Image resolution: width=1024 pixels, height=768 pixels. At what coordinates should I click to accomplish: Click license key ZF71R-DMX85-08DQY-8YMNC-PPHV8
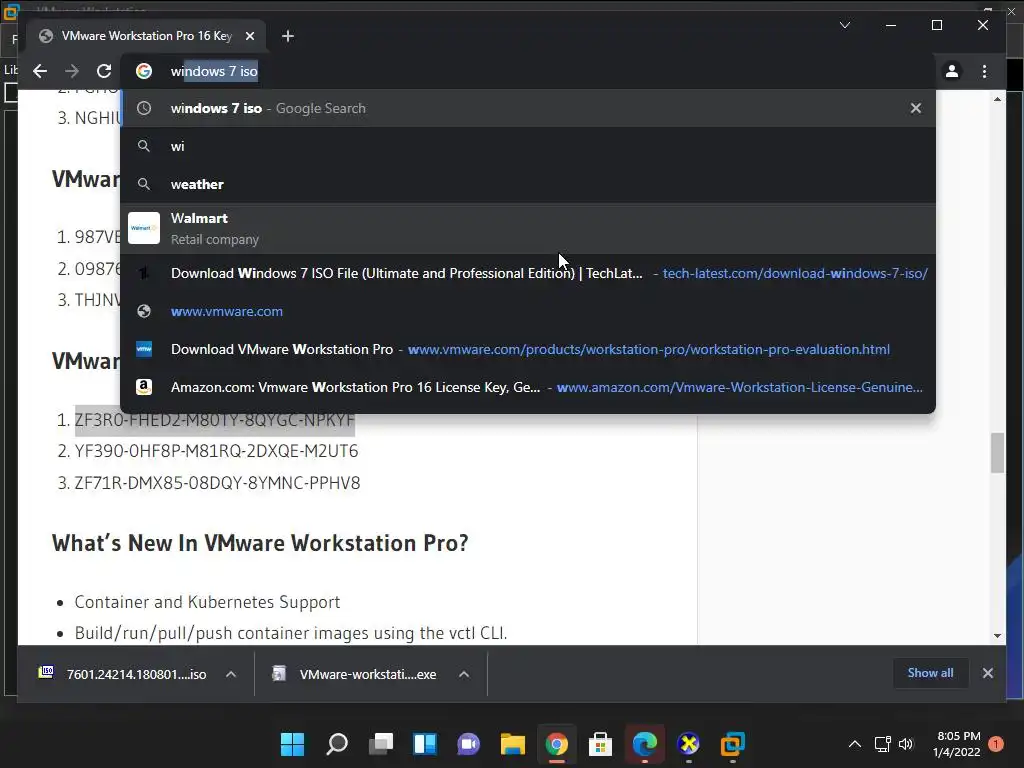point(217,483)
